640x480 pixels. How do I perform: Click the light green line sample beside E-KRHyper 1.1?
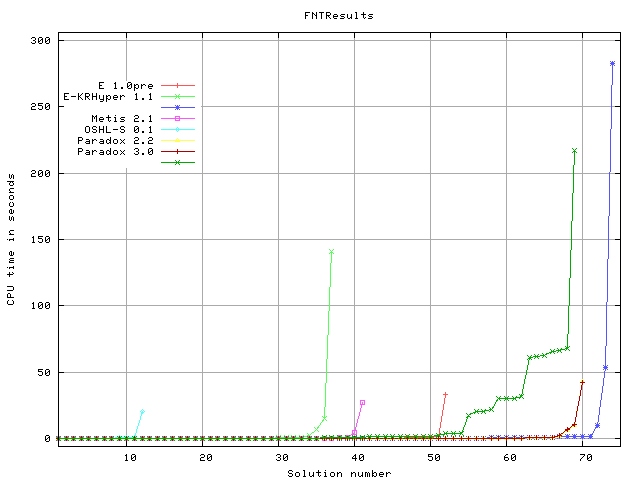click(x=178, y=97)
